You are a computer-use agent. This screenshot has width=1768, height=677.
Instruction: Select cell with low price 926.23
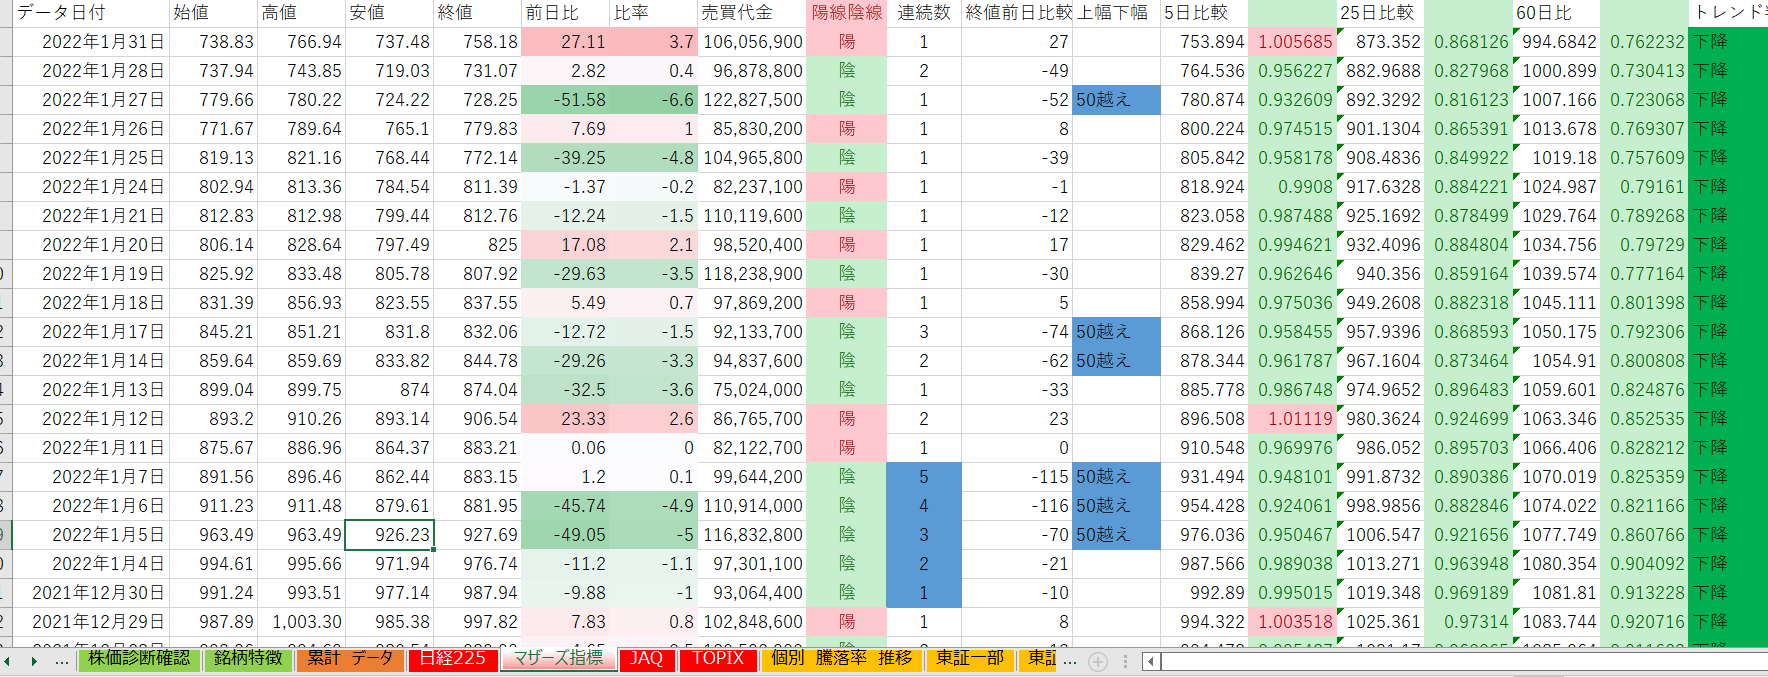coord(389,535)
